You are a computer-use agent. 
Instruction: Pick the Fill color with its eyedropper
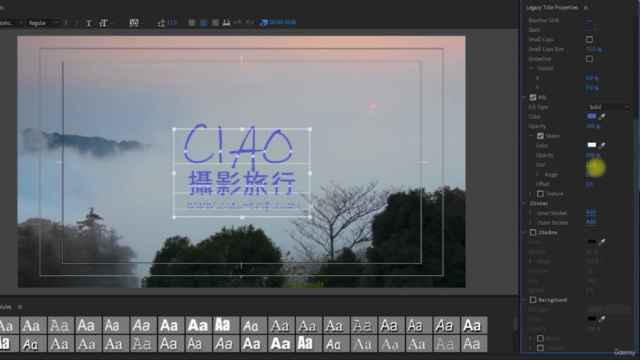click(602, 116)
